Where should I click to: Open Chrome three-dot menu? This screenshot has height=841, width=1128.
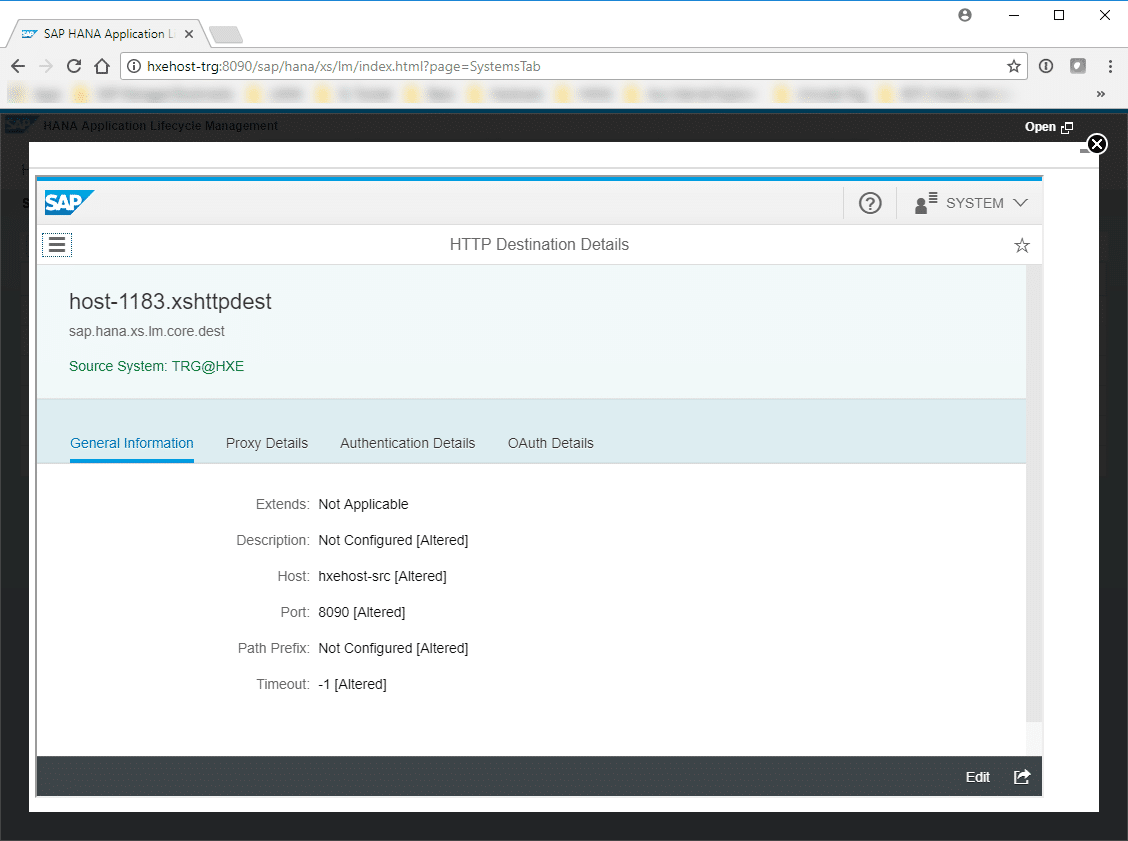1110,66
